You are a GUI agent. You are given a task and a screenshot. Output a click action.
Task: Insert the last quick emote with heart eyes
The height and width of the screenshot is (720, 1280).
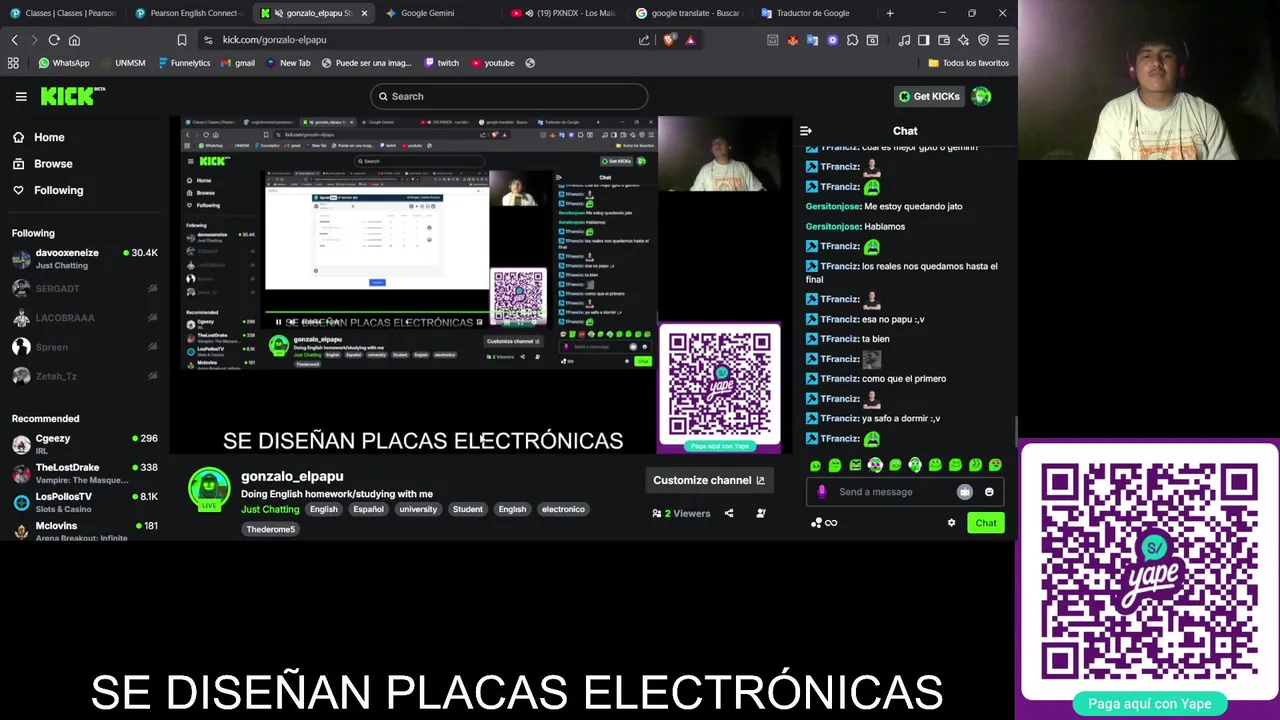[x=995, y=465]
